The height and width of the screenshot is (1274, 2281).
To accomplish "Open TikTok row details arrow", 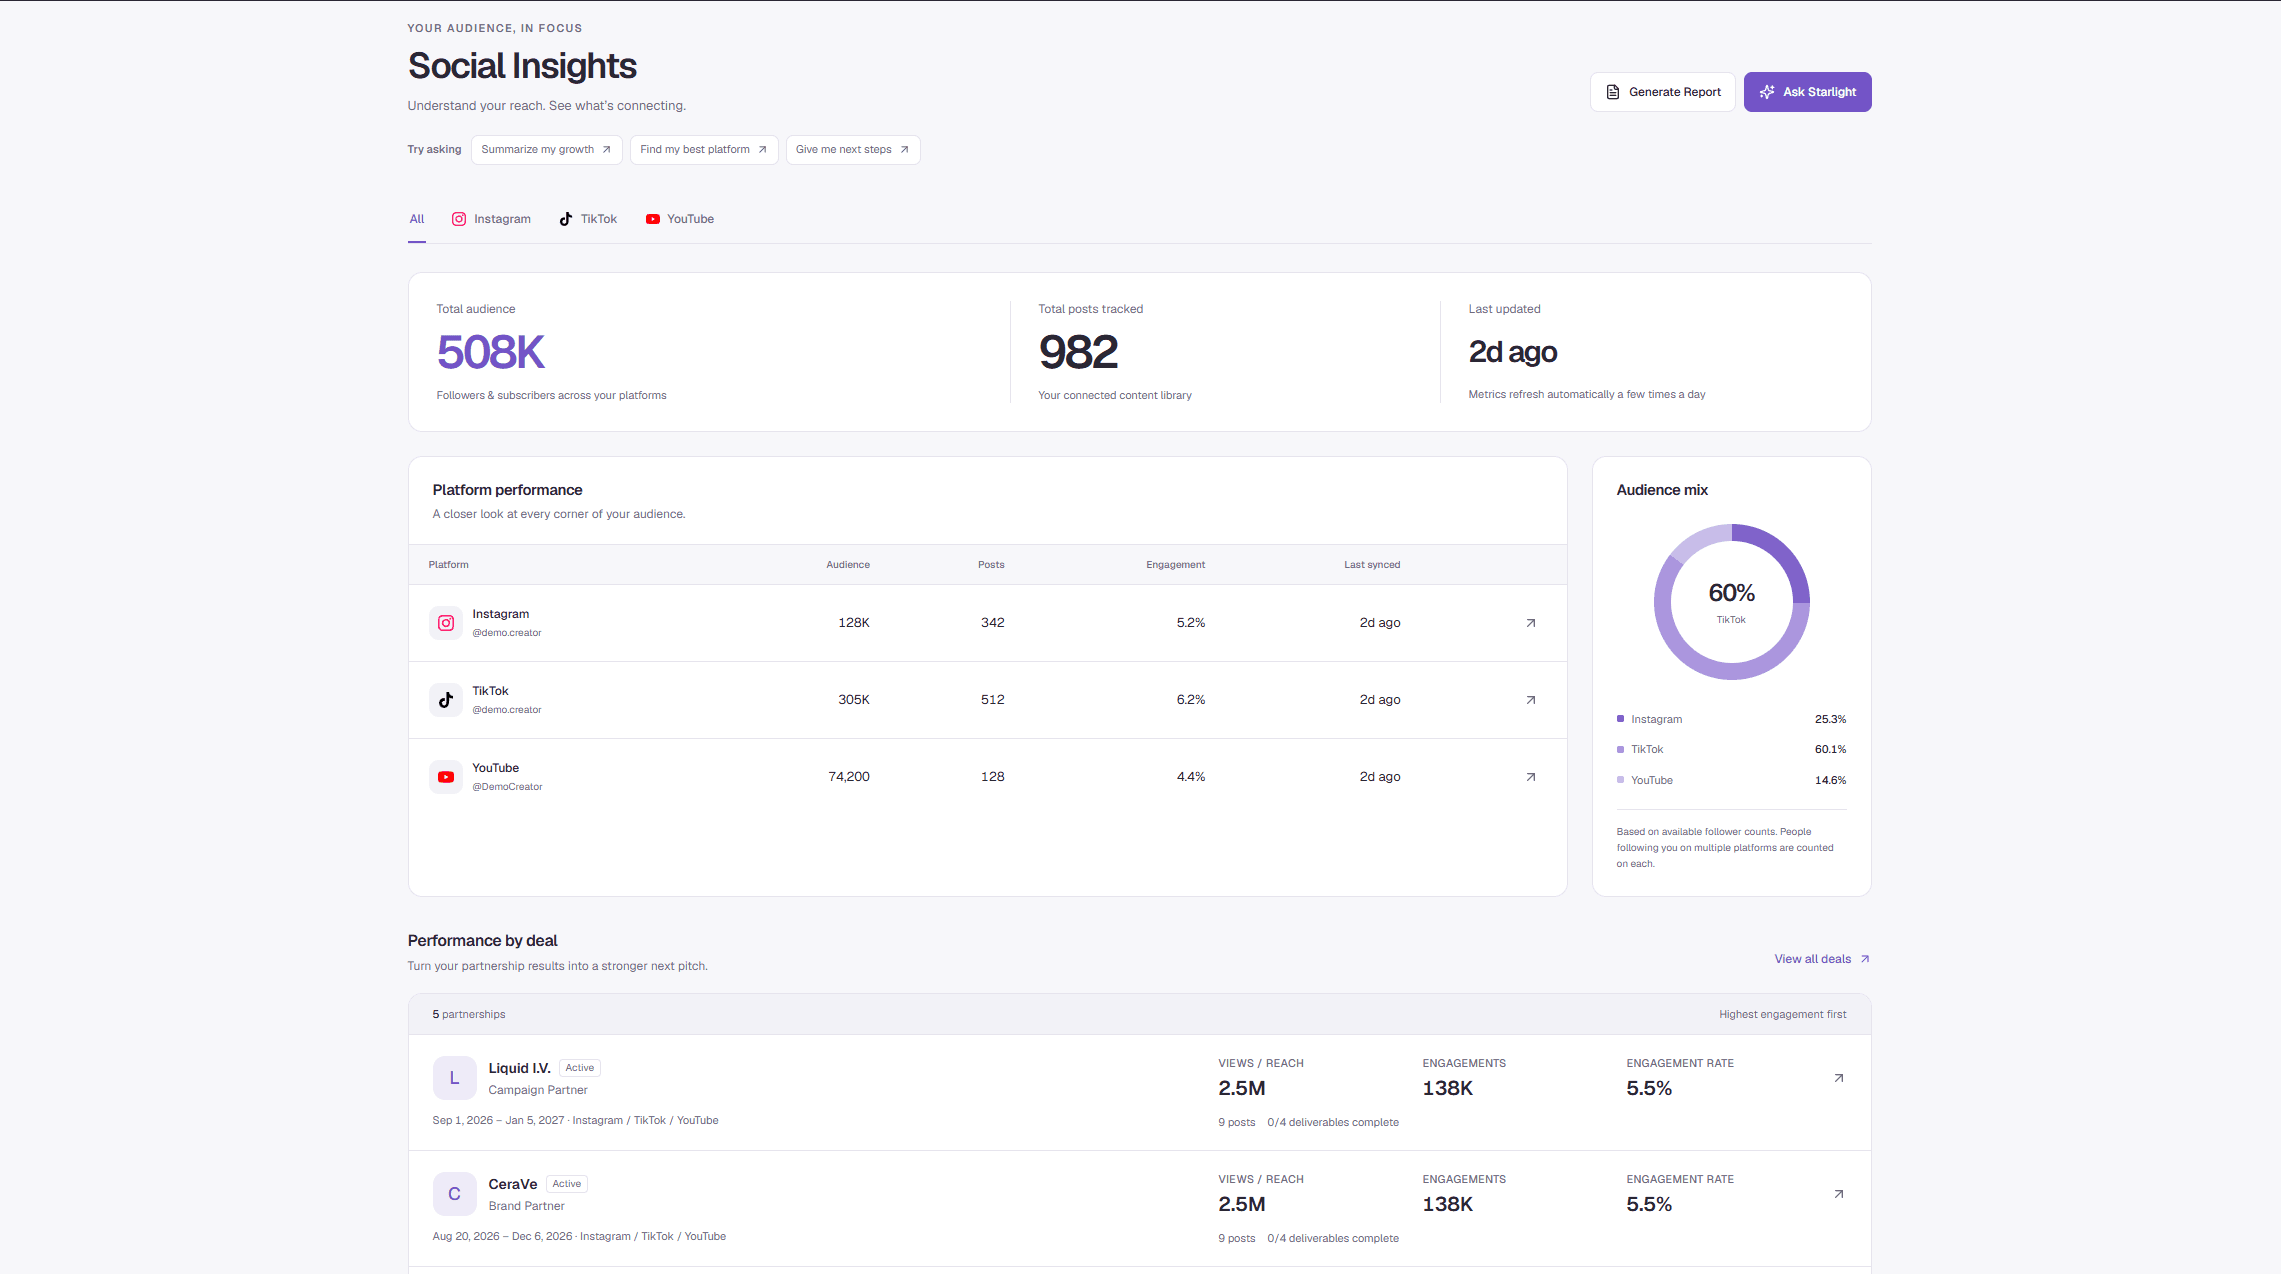I will coord(1530,700).
